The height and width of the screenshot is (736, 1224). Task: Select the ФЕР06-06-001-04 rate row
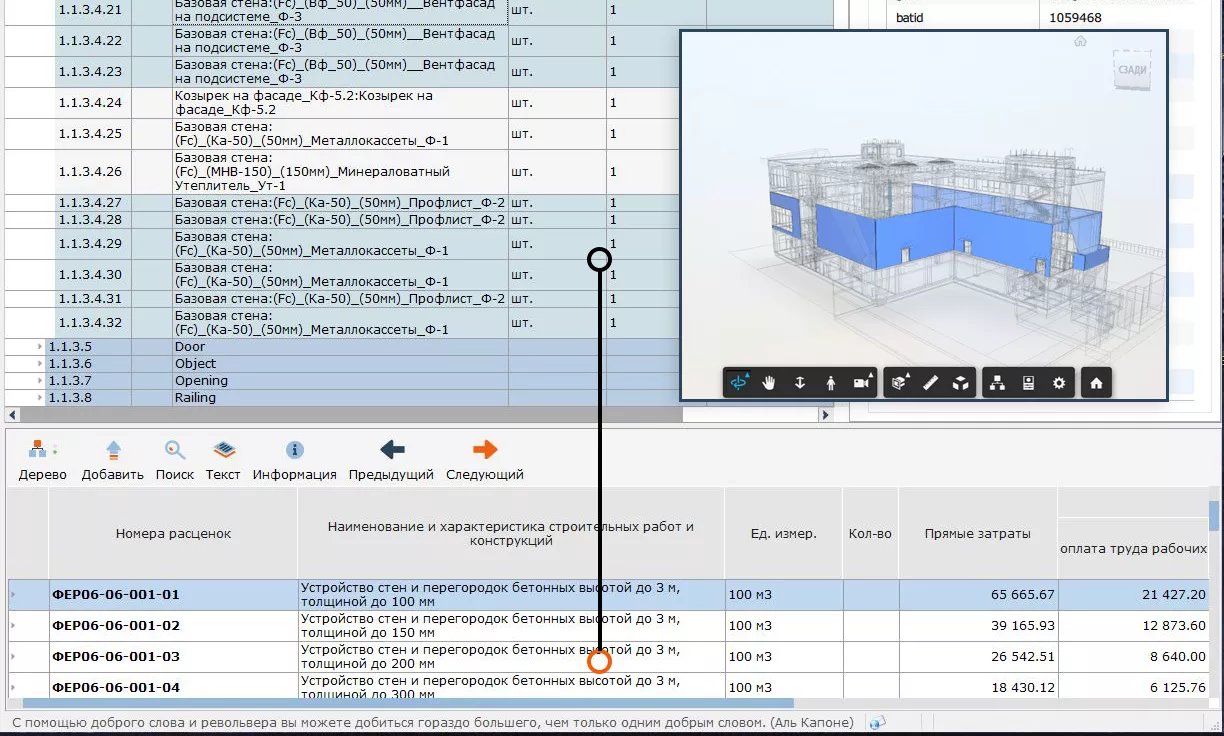click(115, 688)
